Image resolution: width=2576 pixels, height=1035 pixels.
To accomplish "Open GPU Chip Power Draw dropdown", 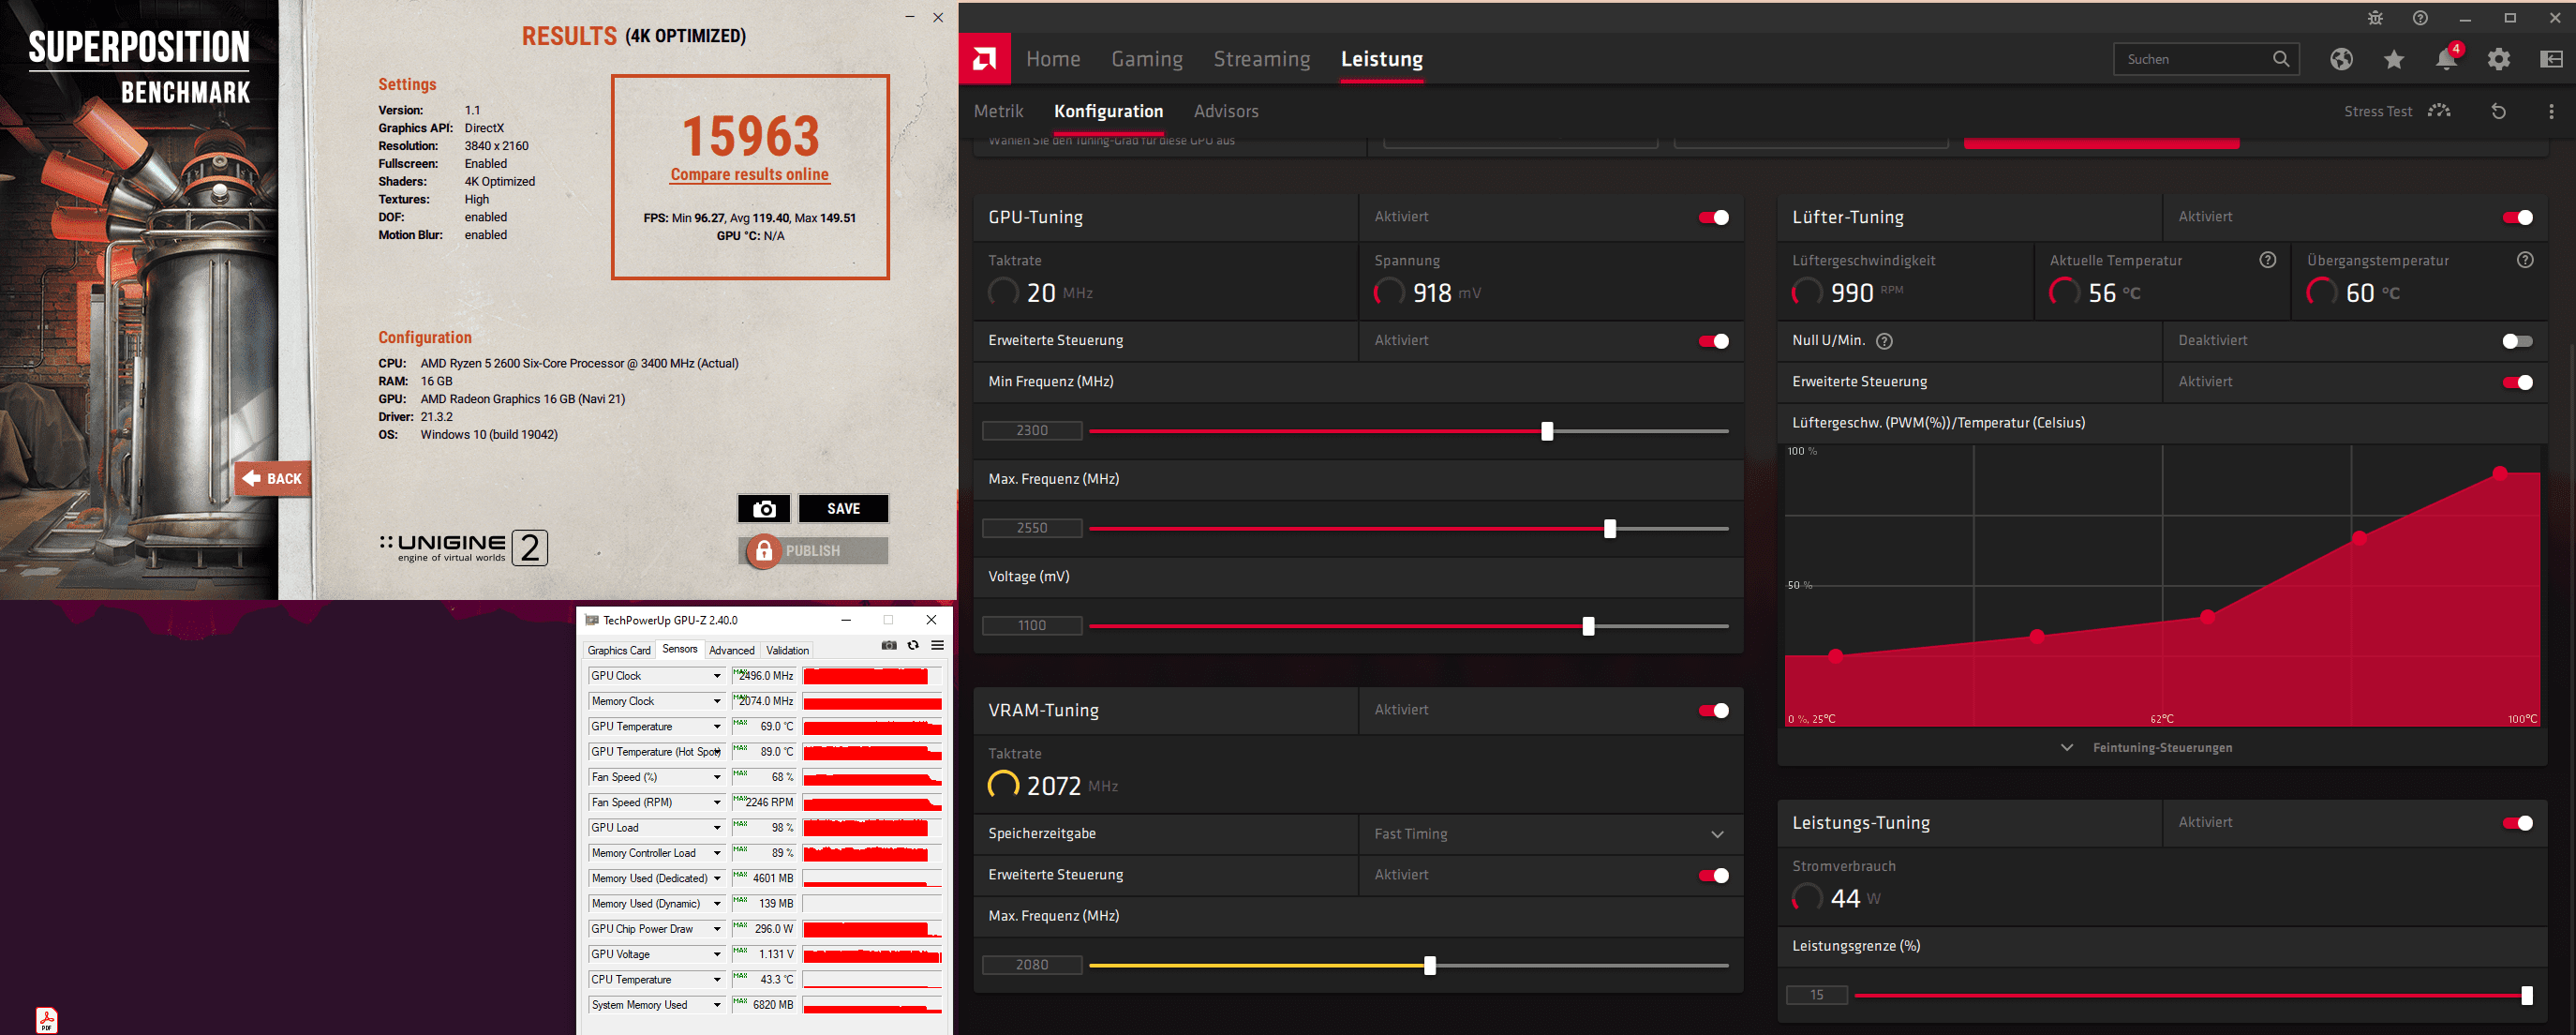I will tap(717, 929).
